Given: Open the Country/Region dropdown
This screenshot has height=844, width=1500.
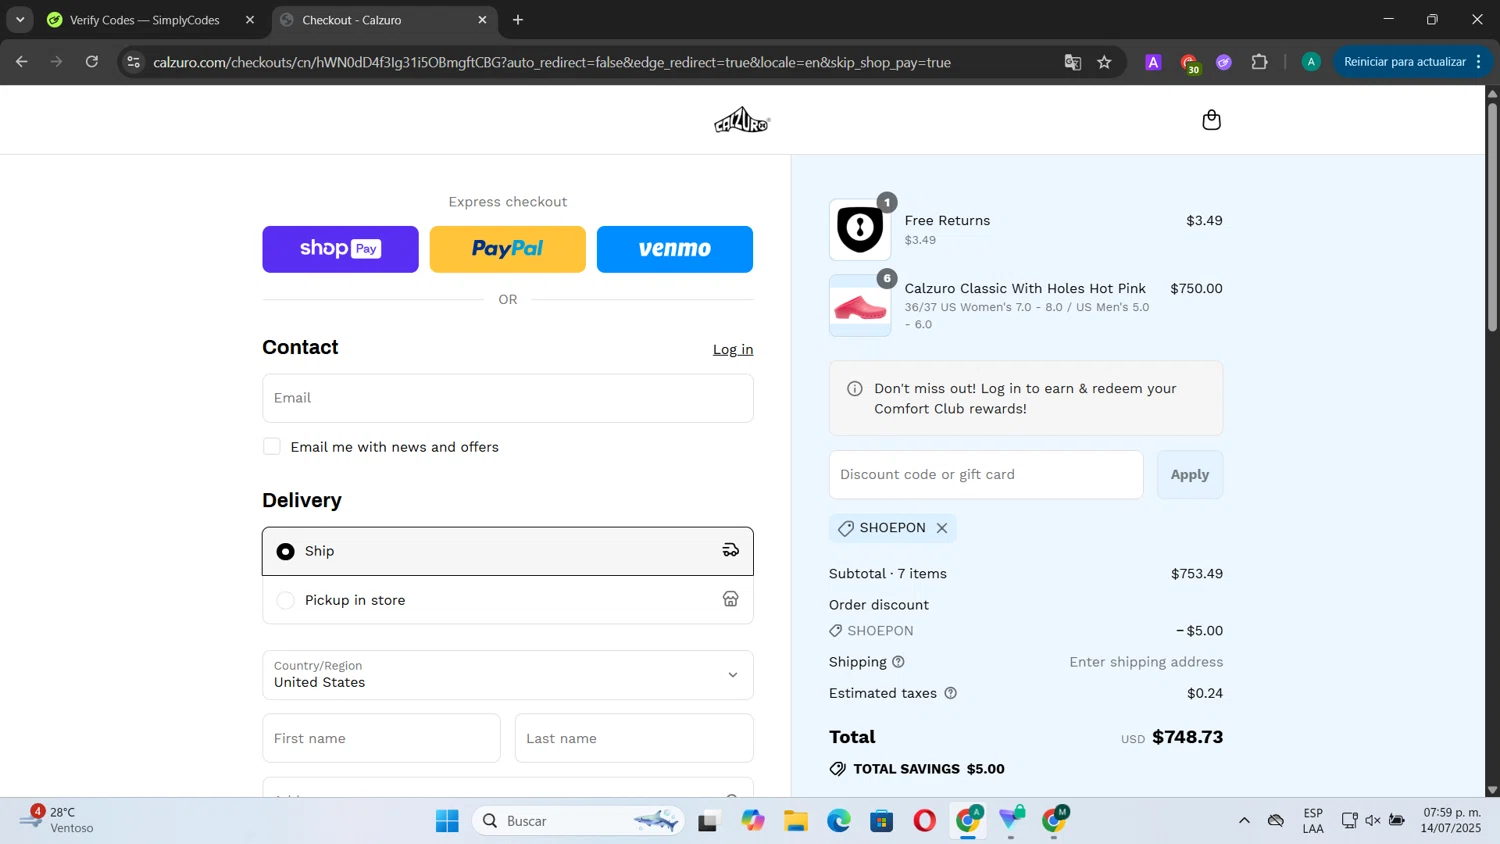Looking at the screenshot, I should pyautogui.click(x=508, y=675).
